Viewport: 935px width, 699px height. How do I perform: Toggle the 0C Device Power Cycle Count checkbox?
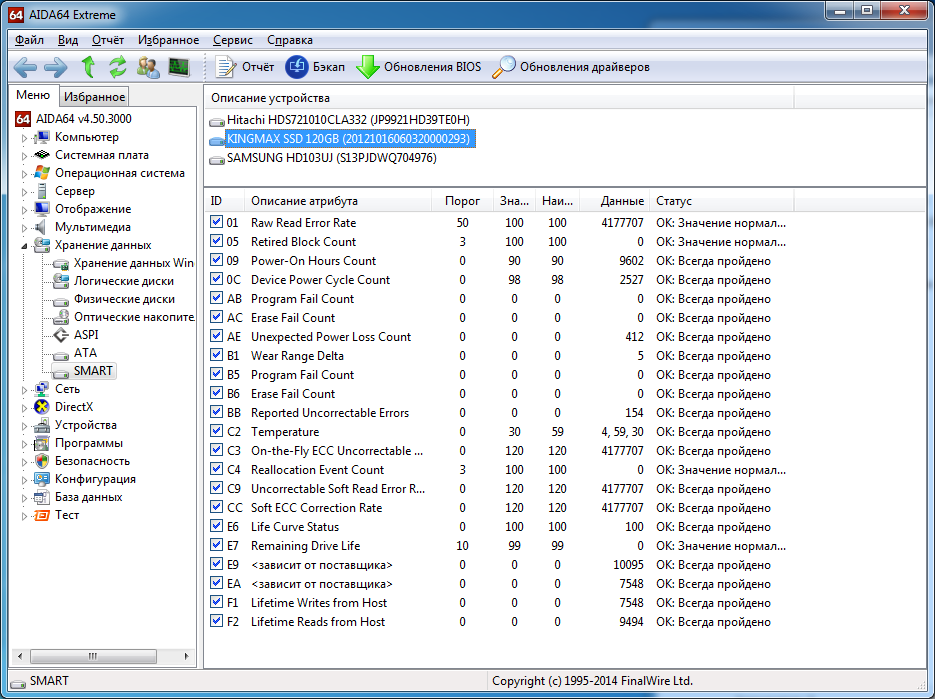point(216,279)
